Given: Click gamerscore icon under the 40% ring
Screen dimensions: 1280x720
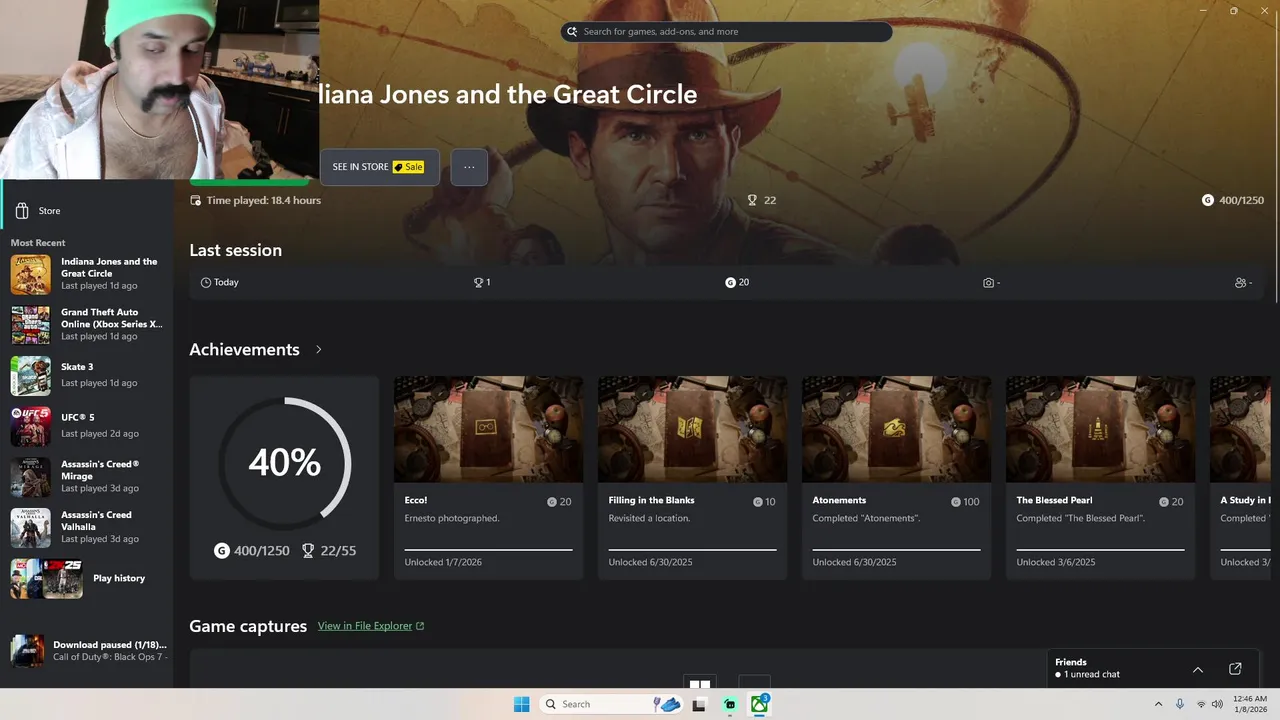Looking at the screenshot, I should [x=222, y=551].
